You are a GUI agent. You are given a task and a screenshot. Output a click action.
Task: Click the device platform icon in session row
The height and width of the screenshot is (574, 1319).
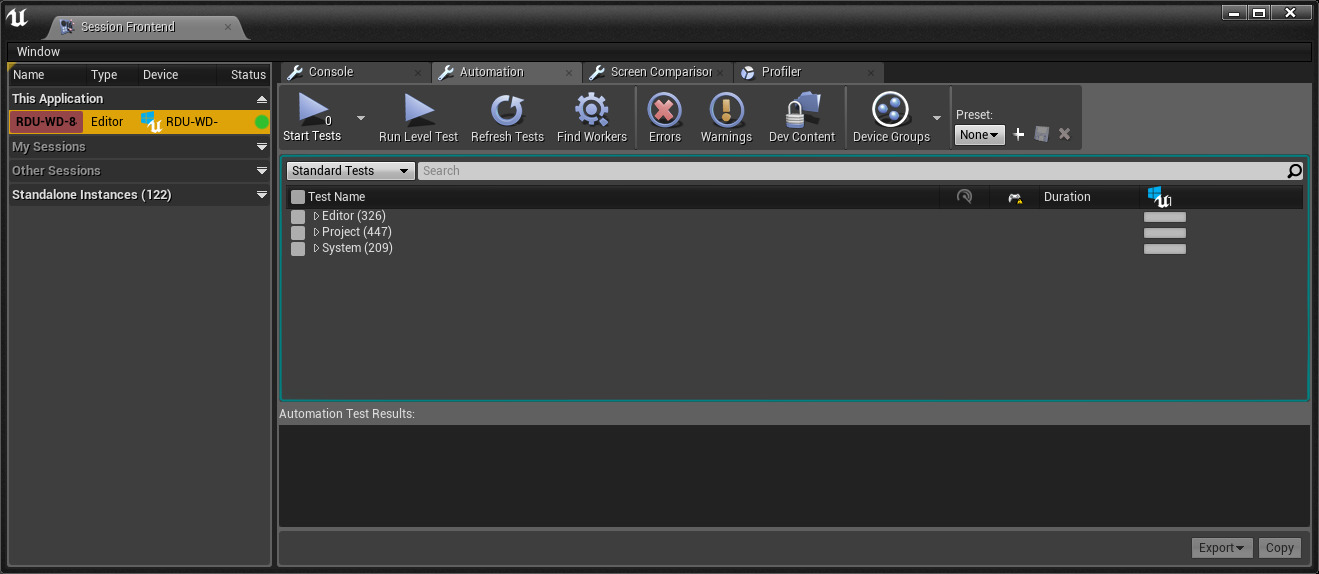tap(151, 122)
